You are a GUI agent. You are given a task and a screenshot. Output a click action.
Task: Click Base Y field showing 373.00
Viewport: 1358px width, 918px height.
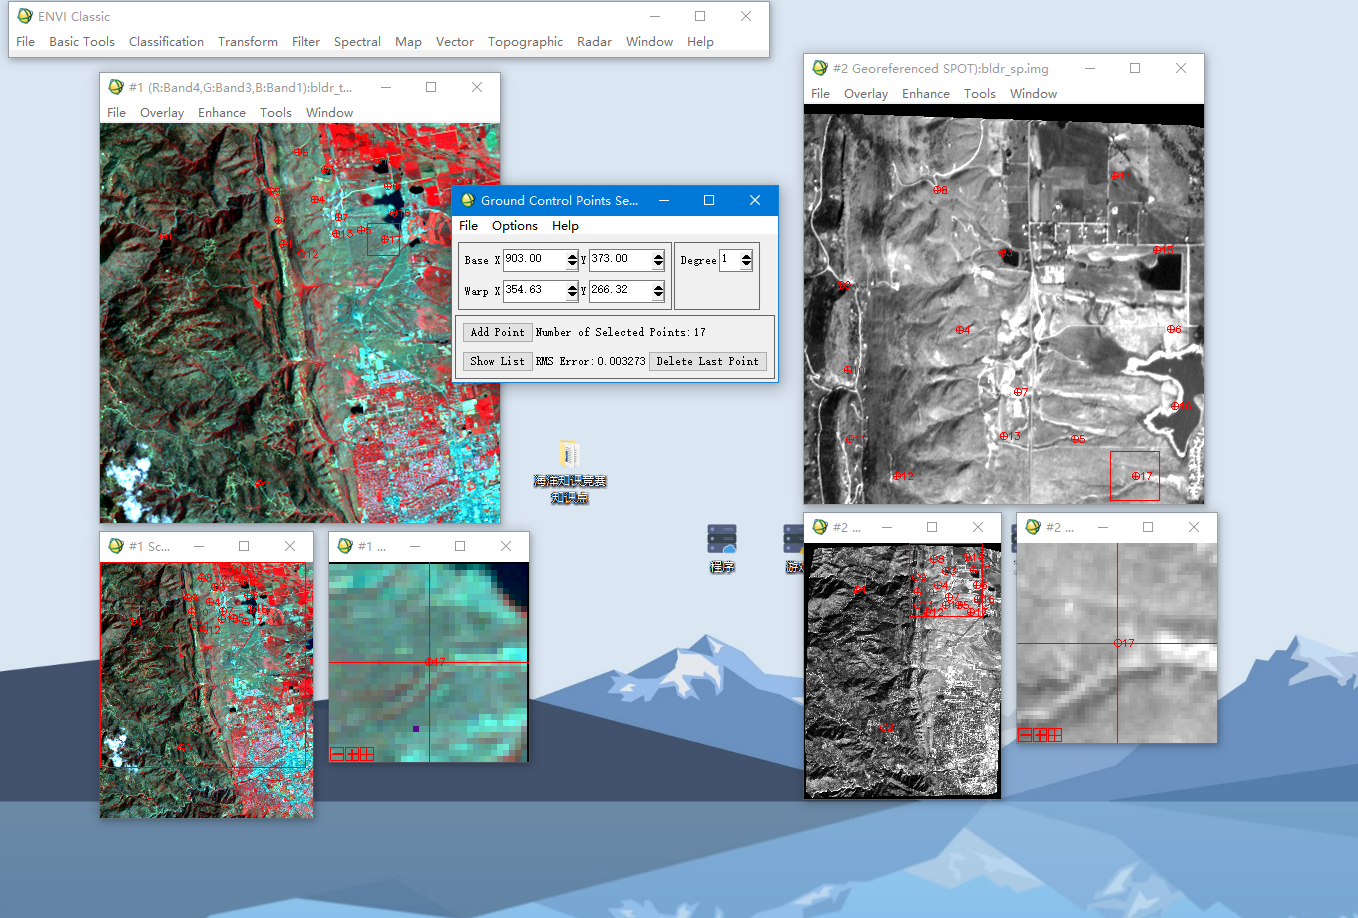(x=620, y=260)
